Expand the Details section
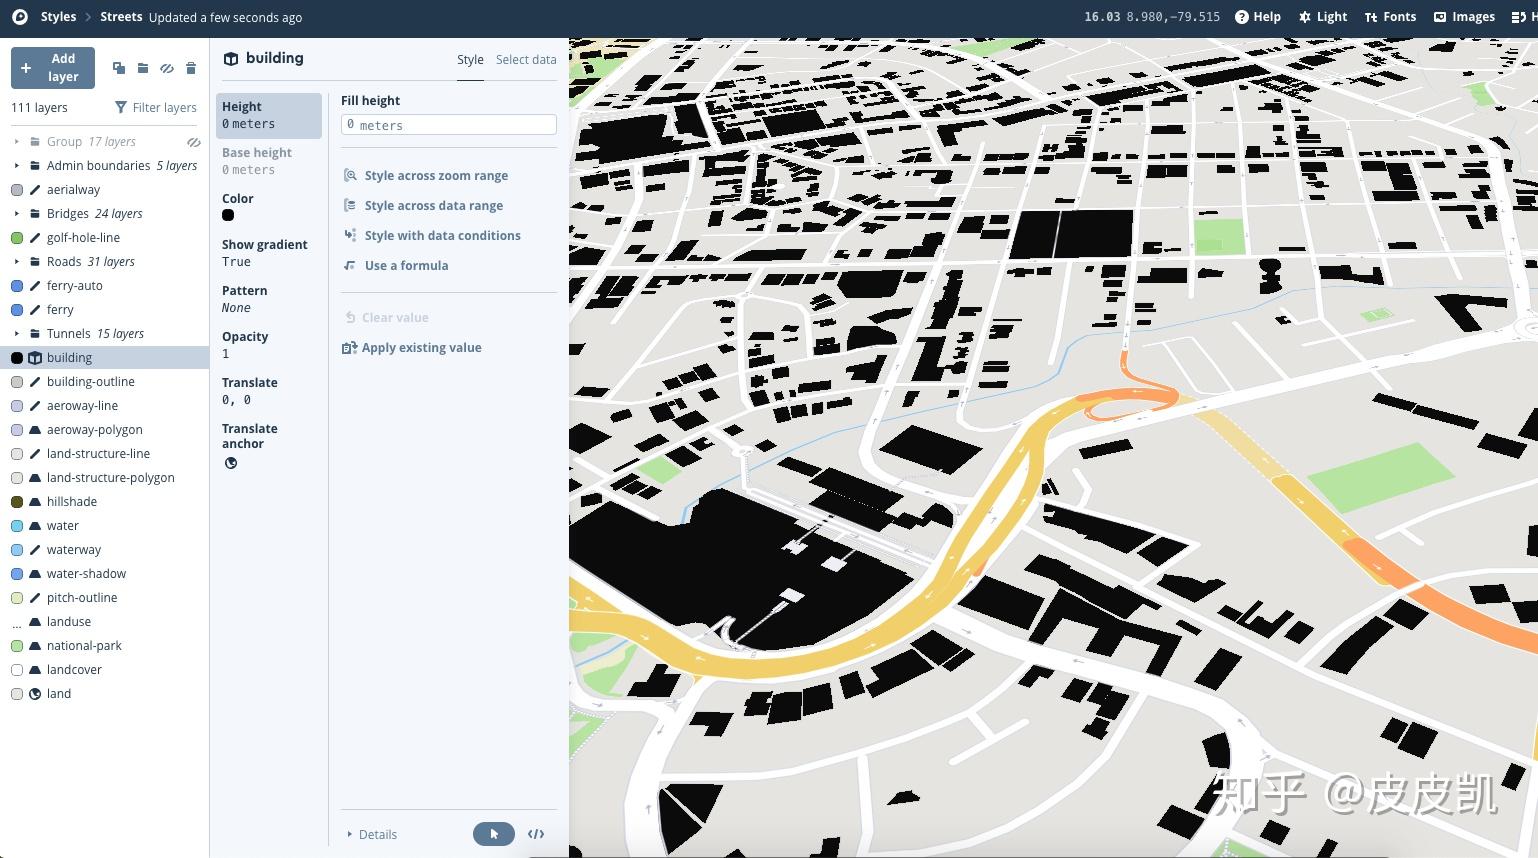This screenshot has width=1538, height=858. pos(372,834)
